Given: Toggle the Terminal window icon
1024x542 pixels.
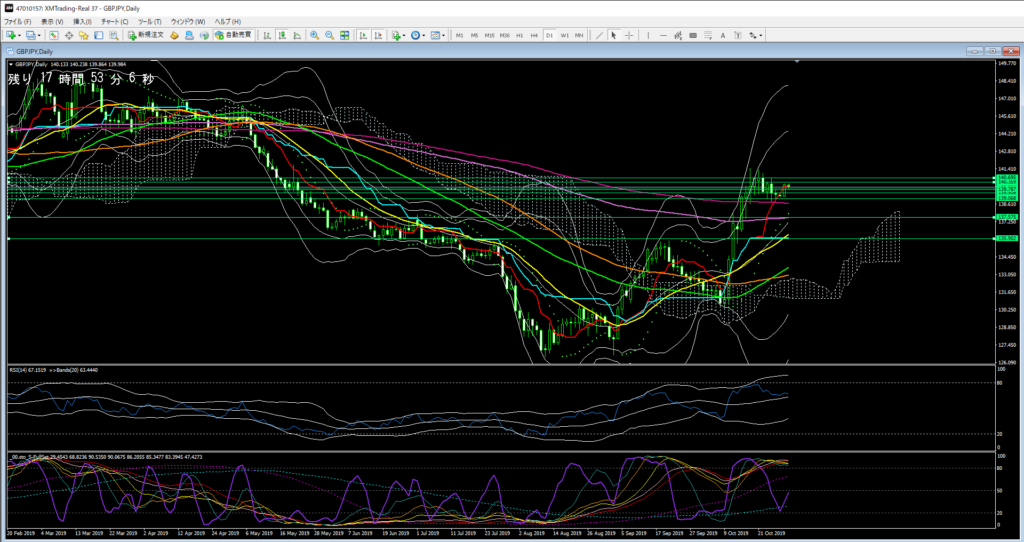Looking at the screenshot, I should pos(99,35).
